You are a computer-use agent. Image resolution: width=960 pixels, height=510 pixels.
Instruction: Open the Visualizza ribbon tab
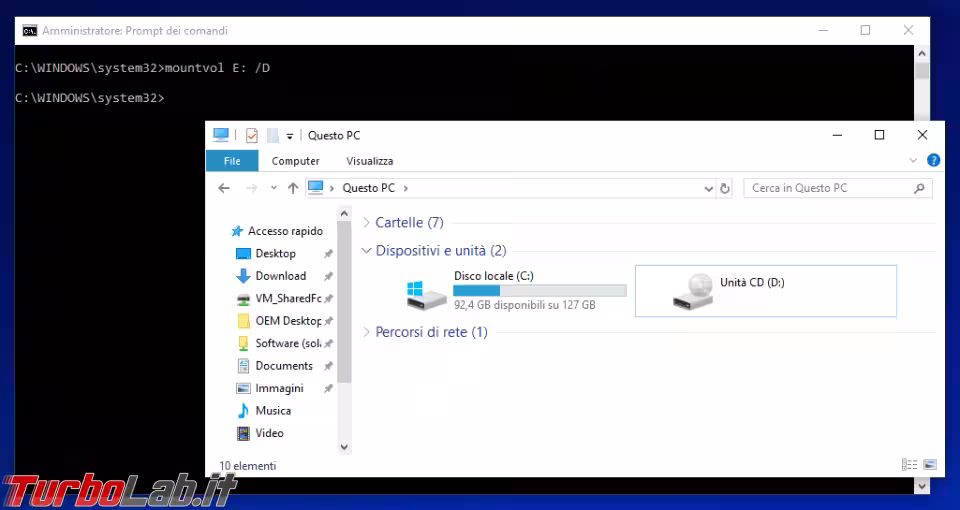point(370,161)
